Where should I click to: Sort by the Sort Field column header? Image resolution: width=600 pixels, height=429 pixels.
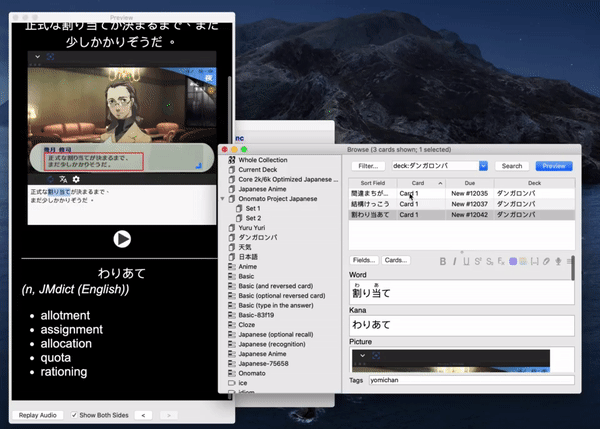click(x=373, y=183)
